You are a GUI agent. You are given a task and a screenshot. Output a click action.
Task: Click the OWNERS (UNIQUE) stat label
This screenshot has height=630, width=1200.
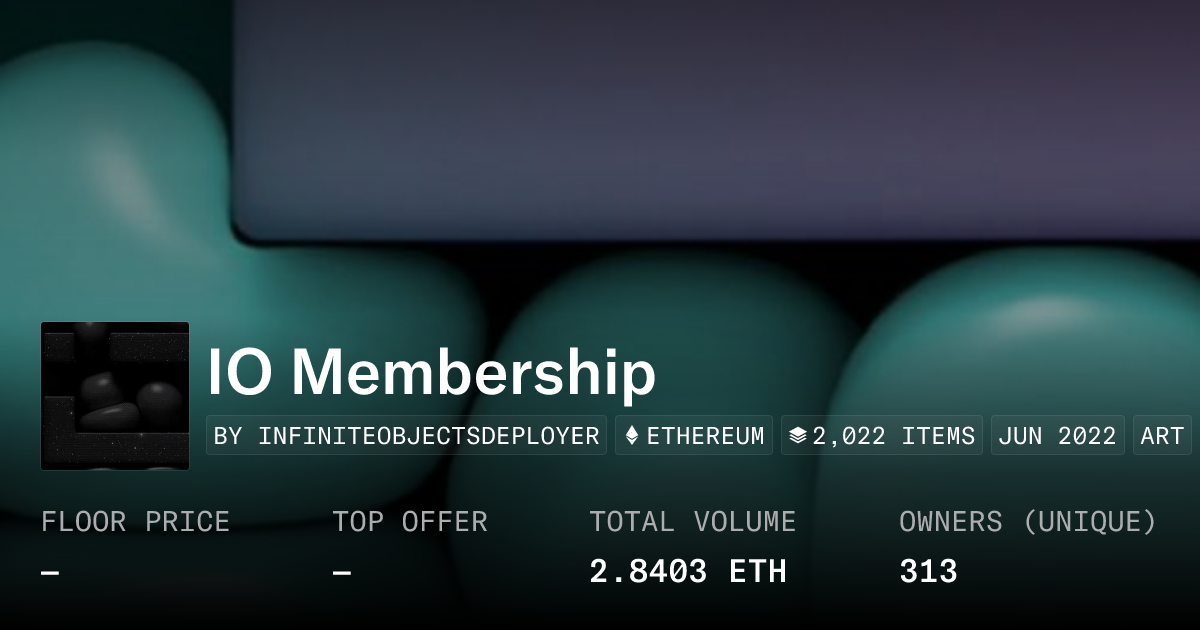pyautogui.click(x=1028, y=522)
